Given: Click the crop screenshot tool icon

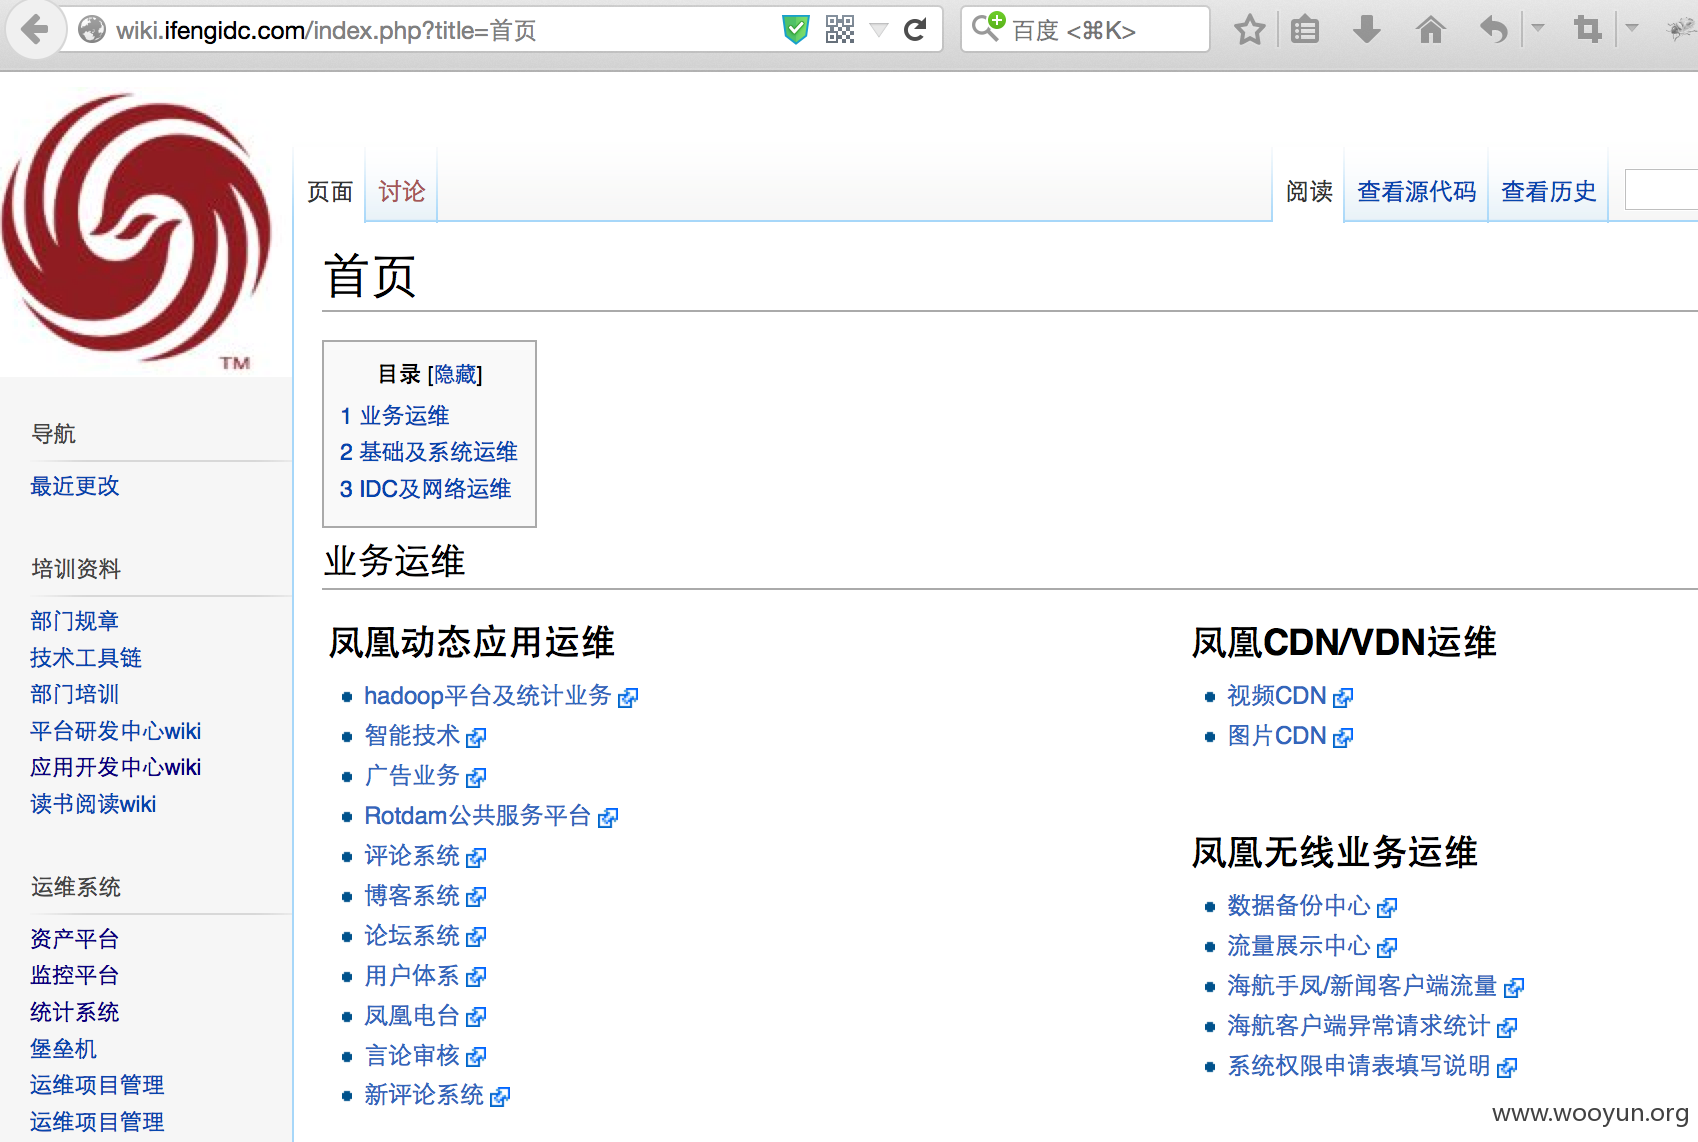Looking at the screenshot, I should point(1587,30).
